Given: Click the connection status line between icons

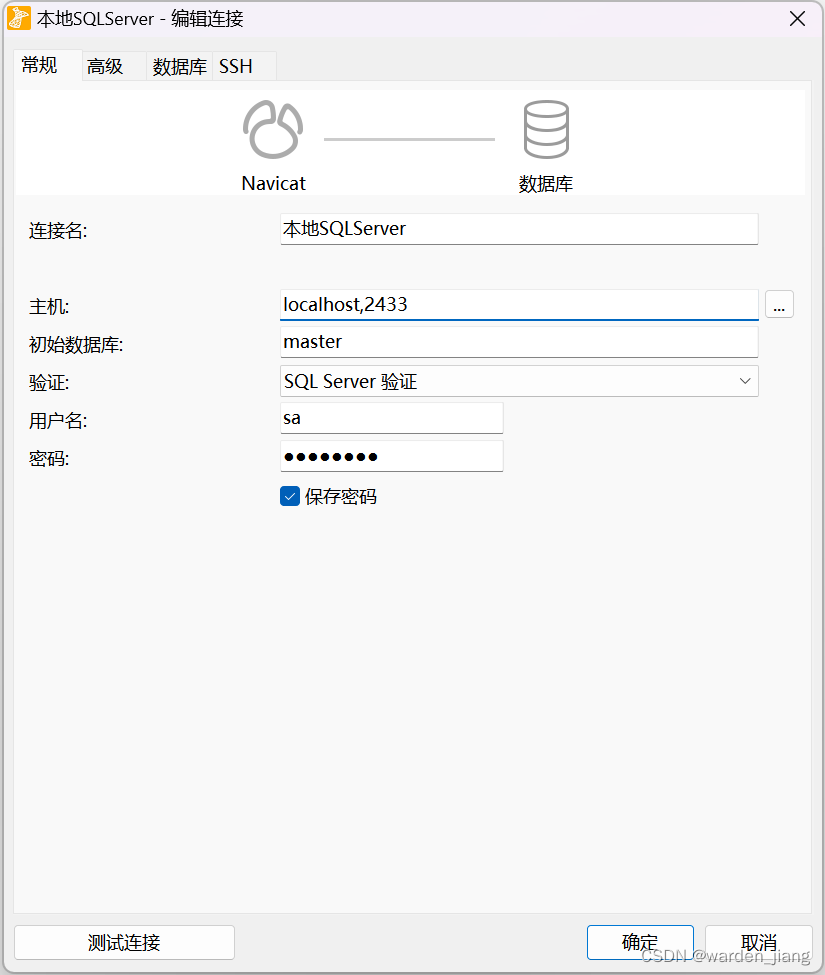Looking at the screenshot, I should (409, 138).
